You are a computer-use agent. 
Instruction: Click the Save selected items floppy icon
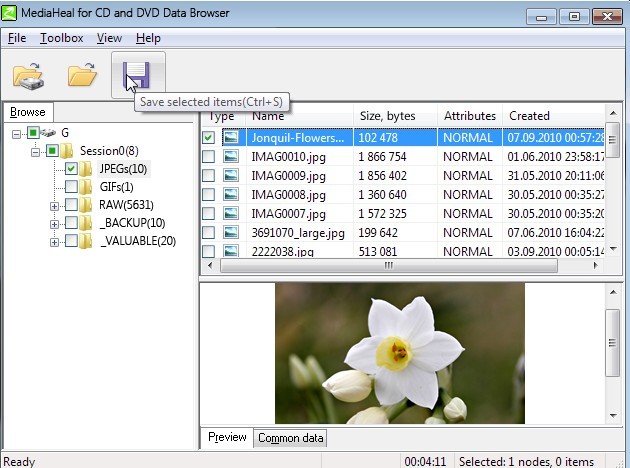pos(137,75)
